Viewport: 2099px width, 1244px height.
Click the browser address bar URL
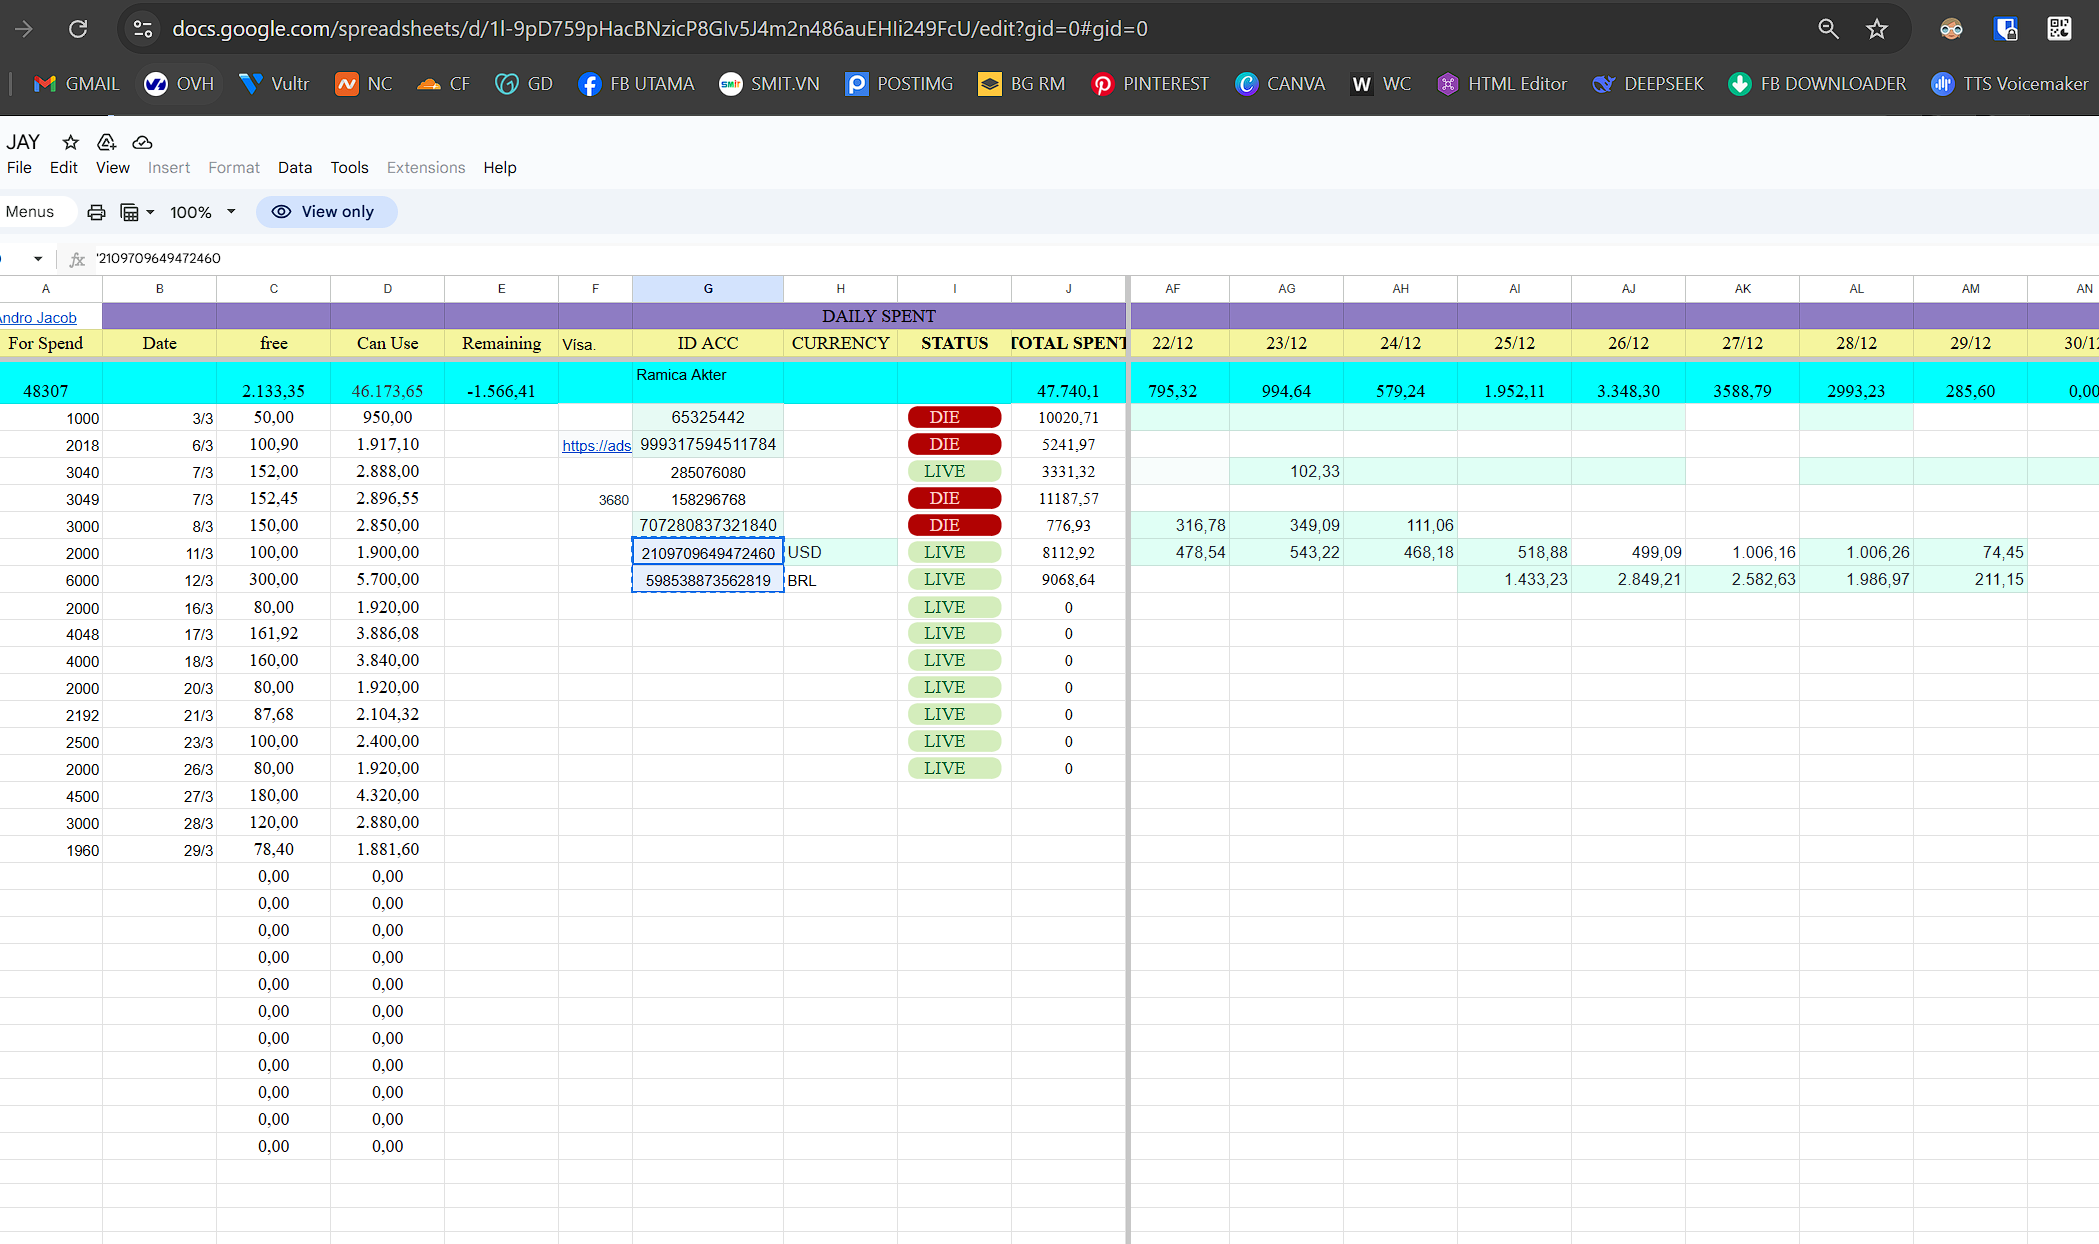[x=660, y=29]
